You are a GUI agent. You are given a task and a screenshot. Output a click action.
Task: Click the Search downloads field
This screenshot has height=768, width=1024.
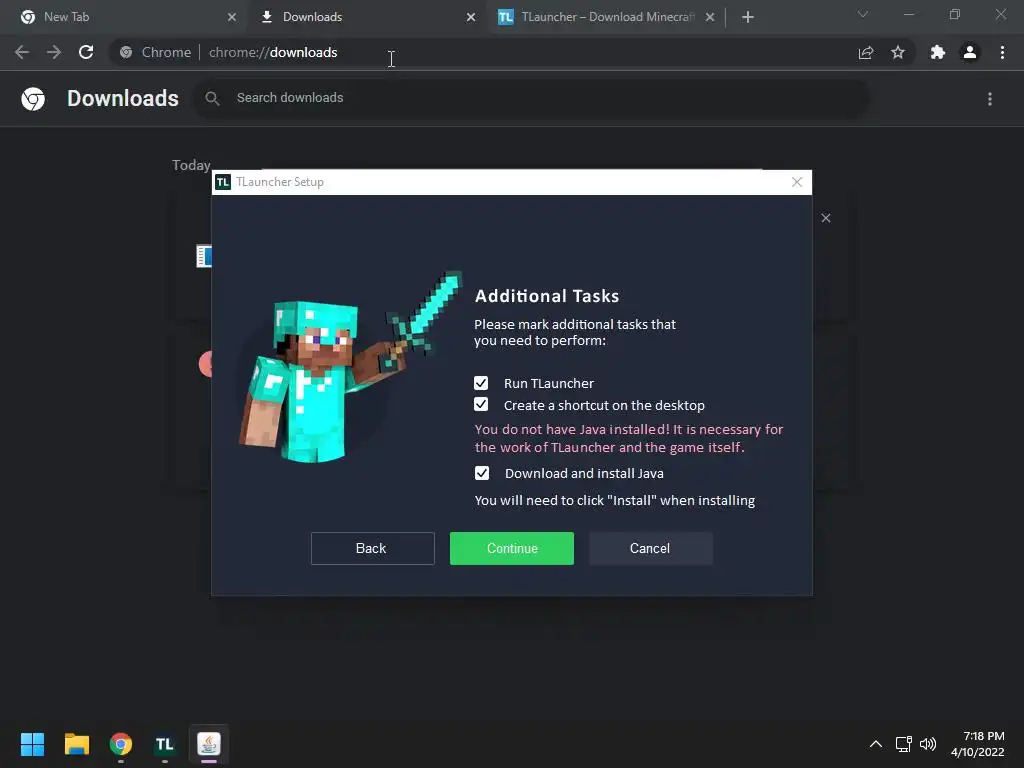pyautogui.click(x=531, y=98)
